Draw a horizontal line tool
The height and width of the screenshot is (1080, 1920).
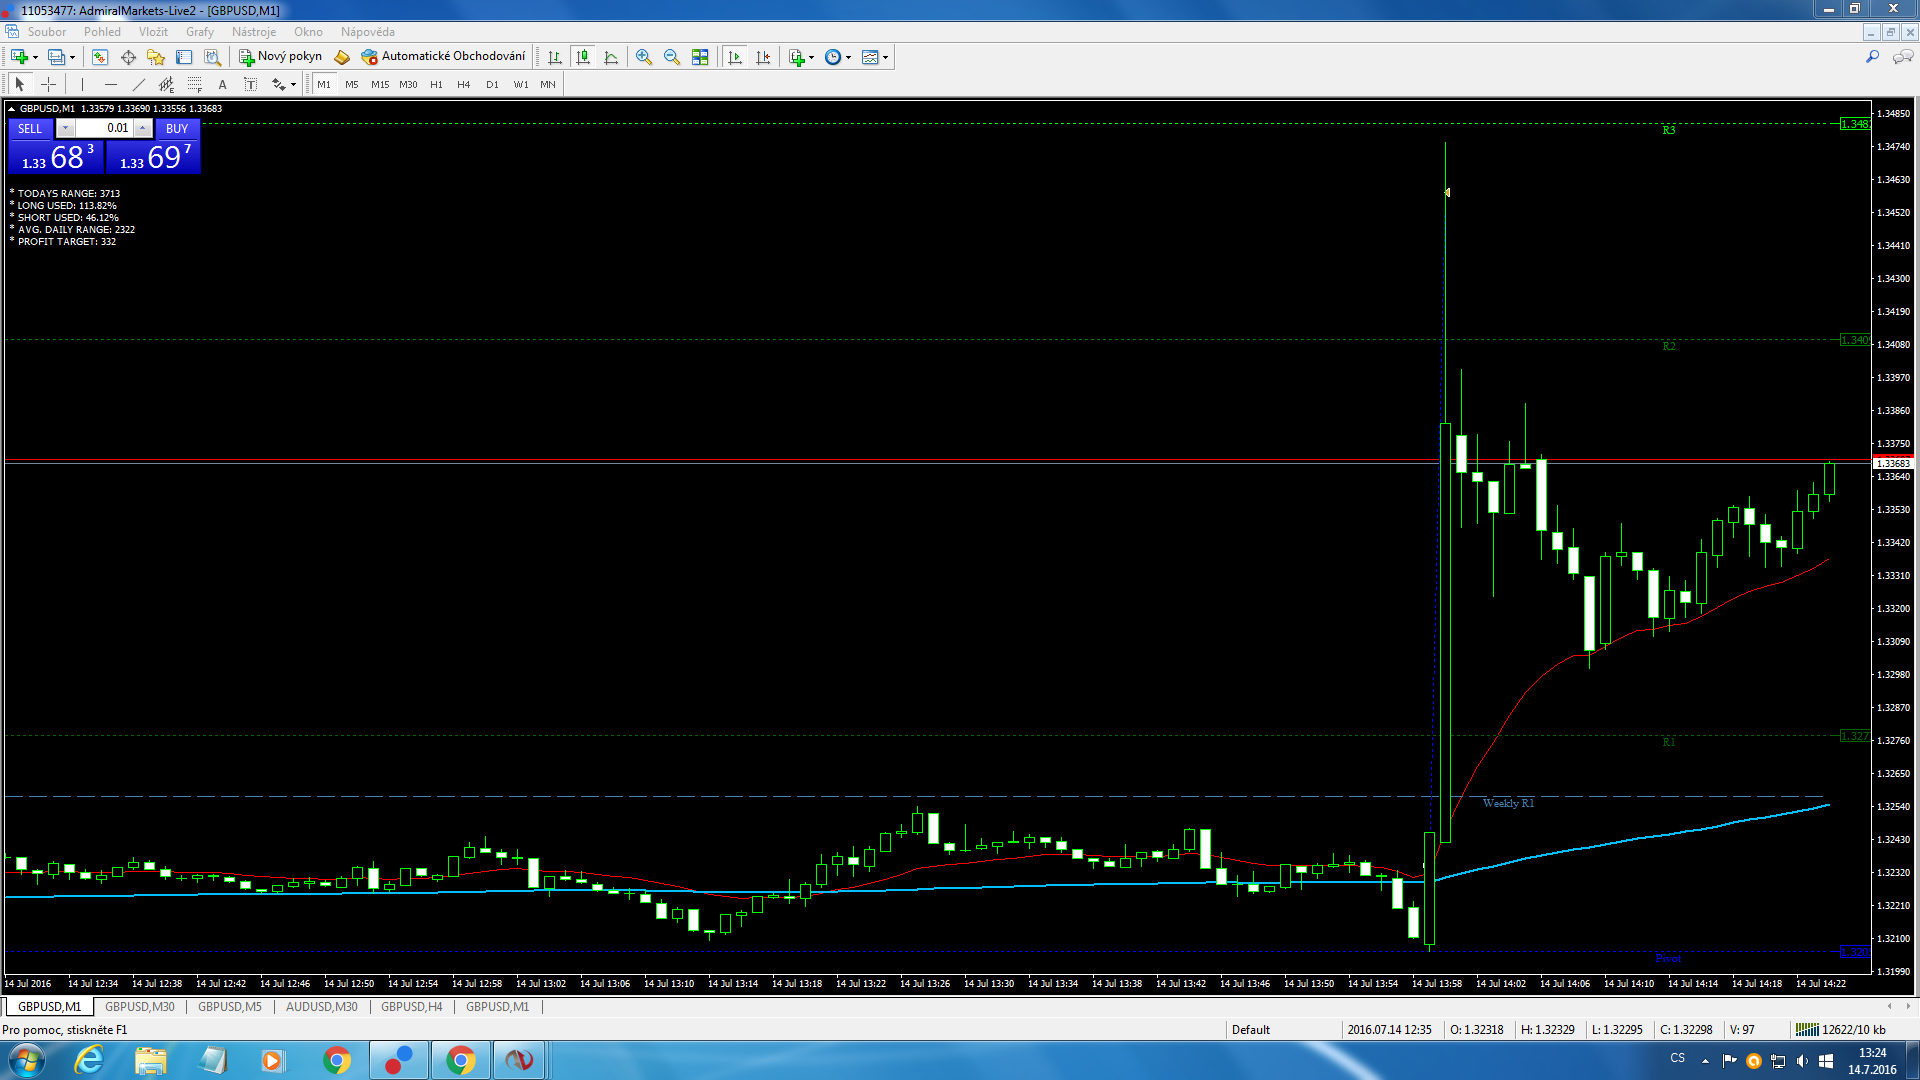[x=111, y=85]
